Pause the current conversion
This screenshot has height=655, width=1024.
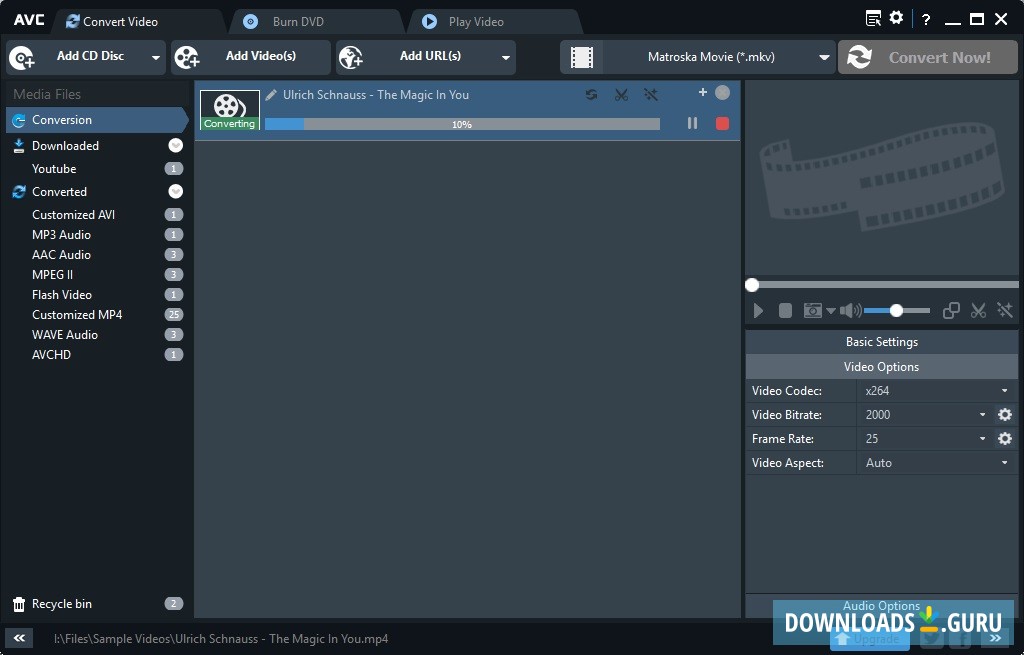coord(693,123)
